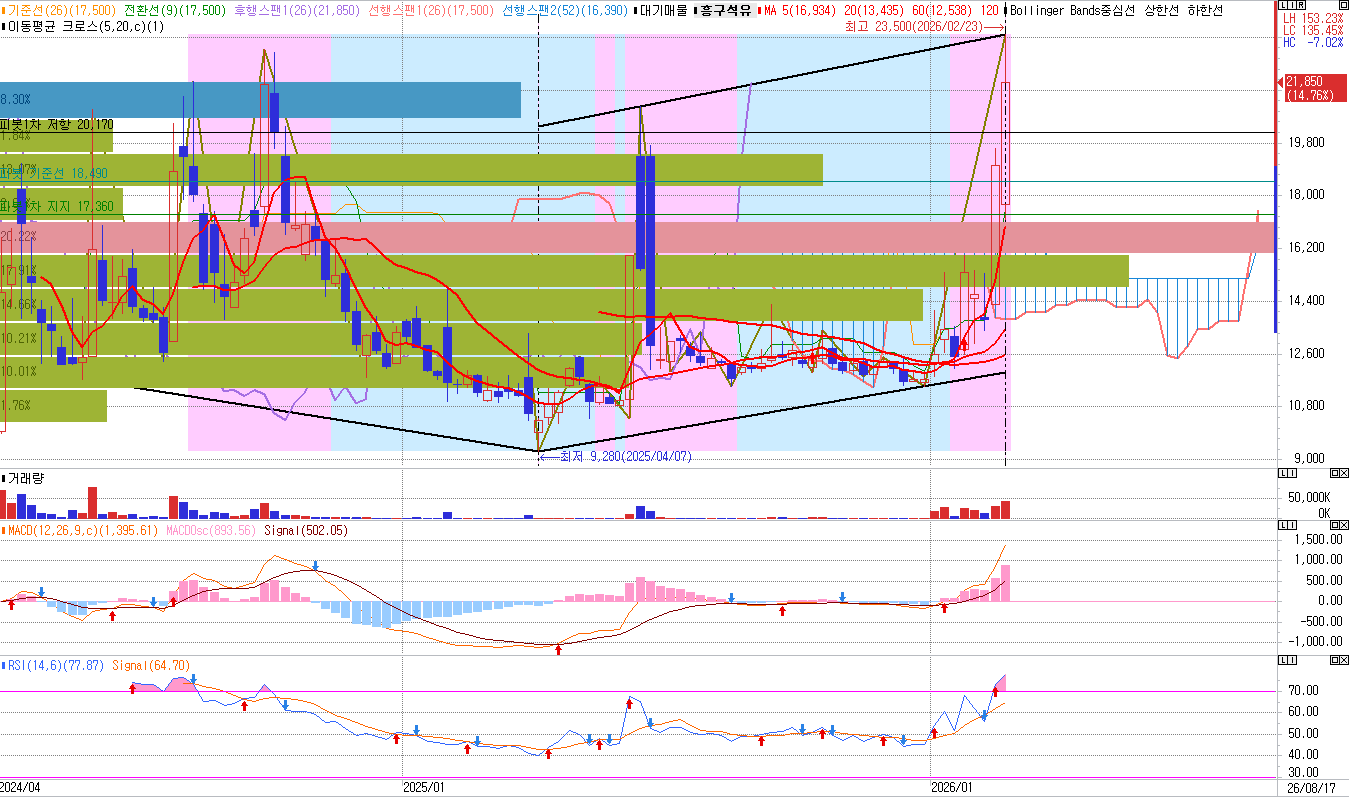The width and height of the screenshot is (1349, 797).
Task: Click the 피봇1차 지지 17,360 label
Action: coord(56,206)
